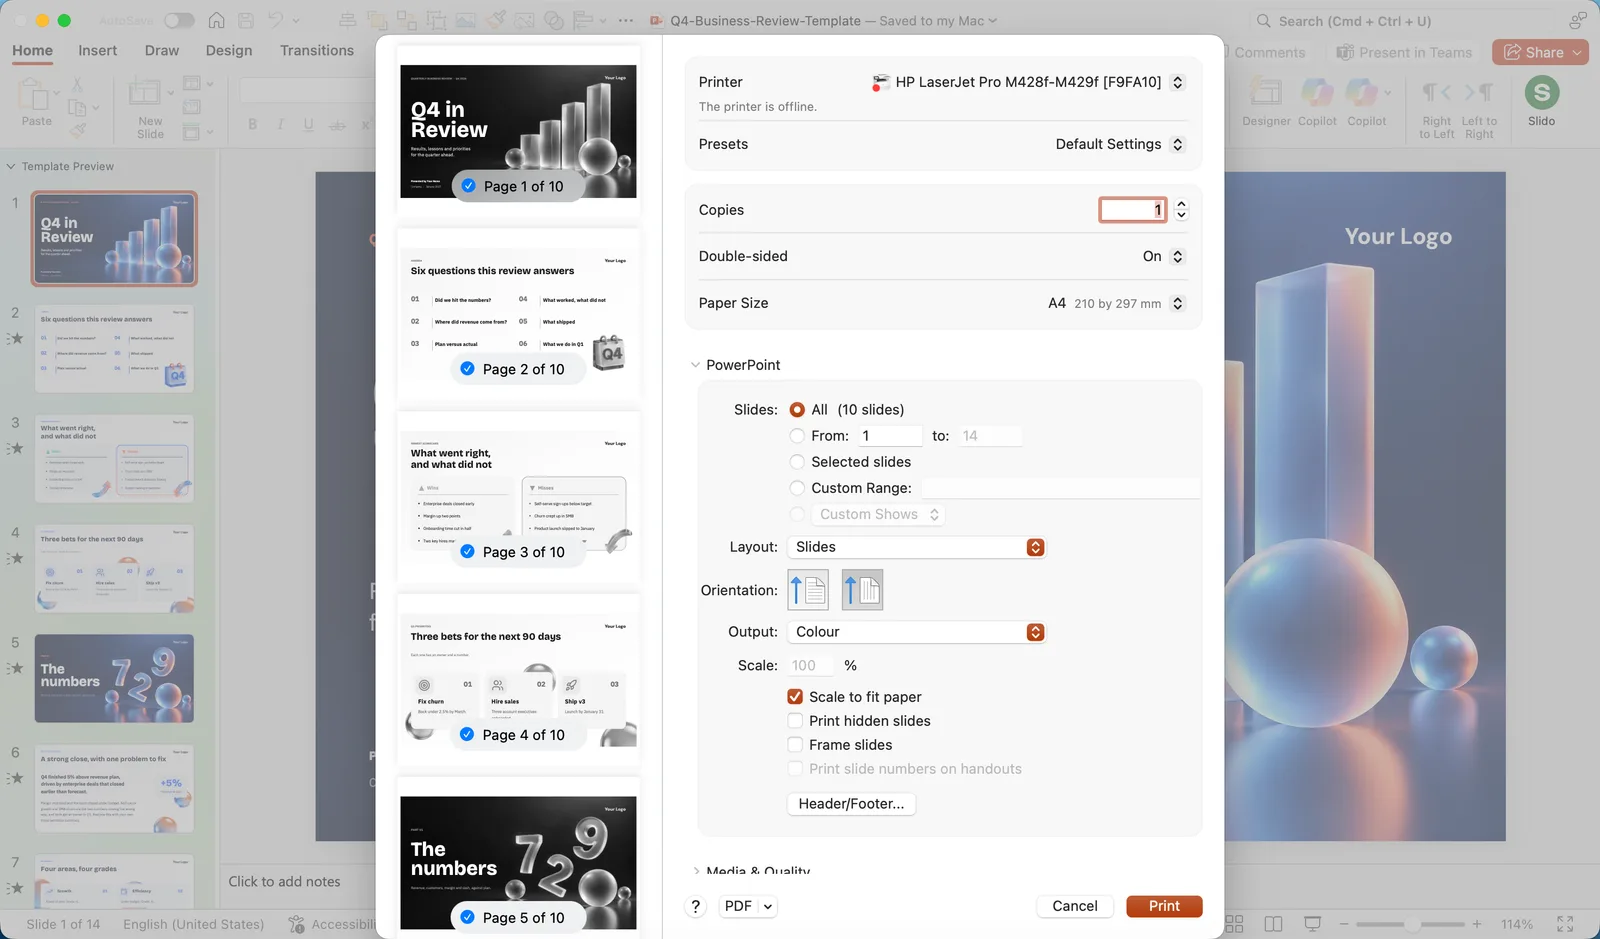
Task: Check the Frame slides option
Action: click(x=795, y=745)
